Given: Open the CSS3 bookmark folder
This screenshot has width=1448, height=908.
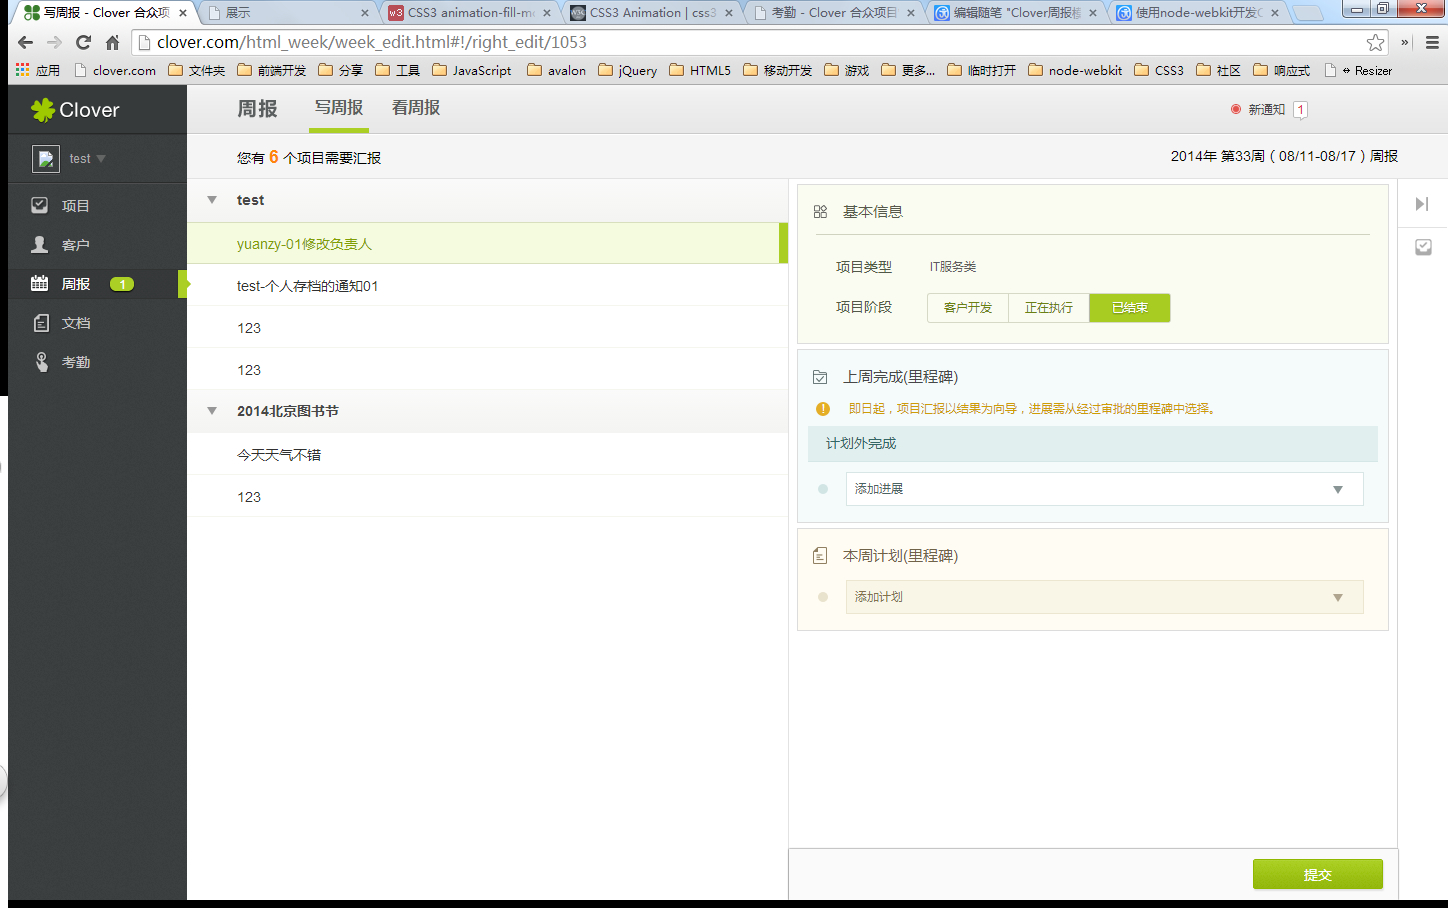Looking at the screenshot, I should (x=1159, y=70).
